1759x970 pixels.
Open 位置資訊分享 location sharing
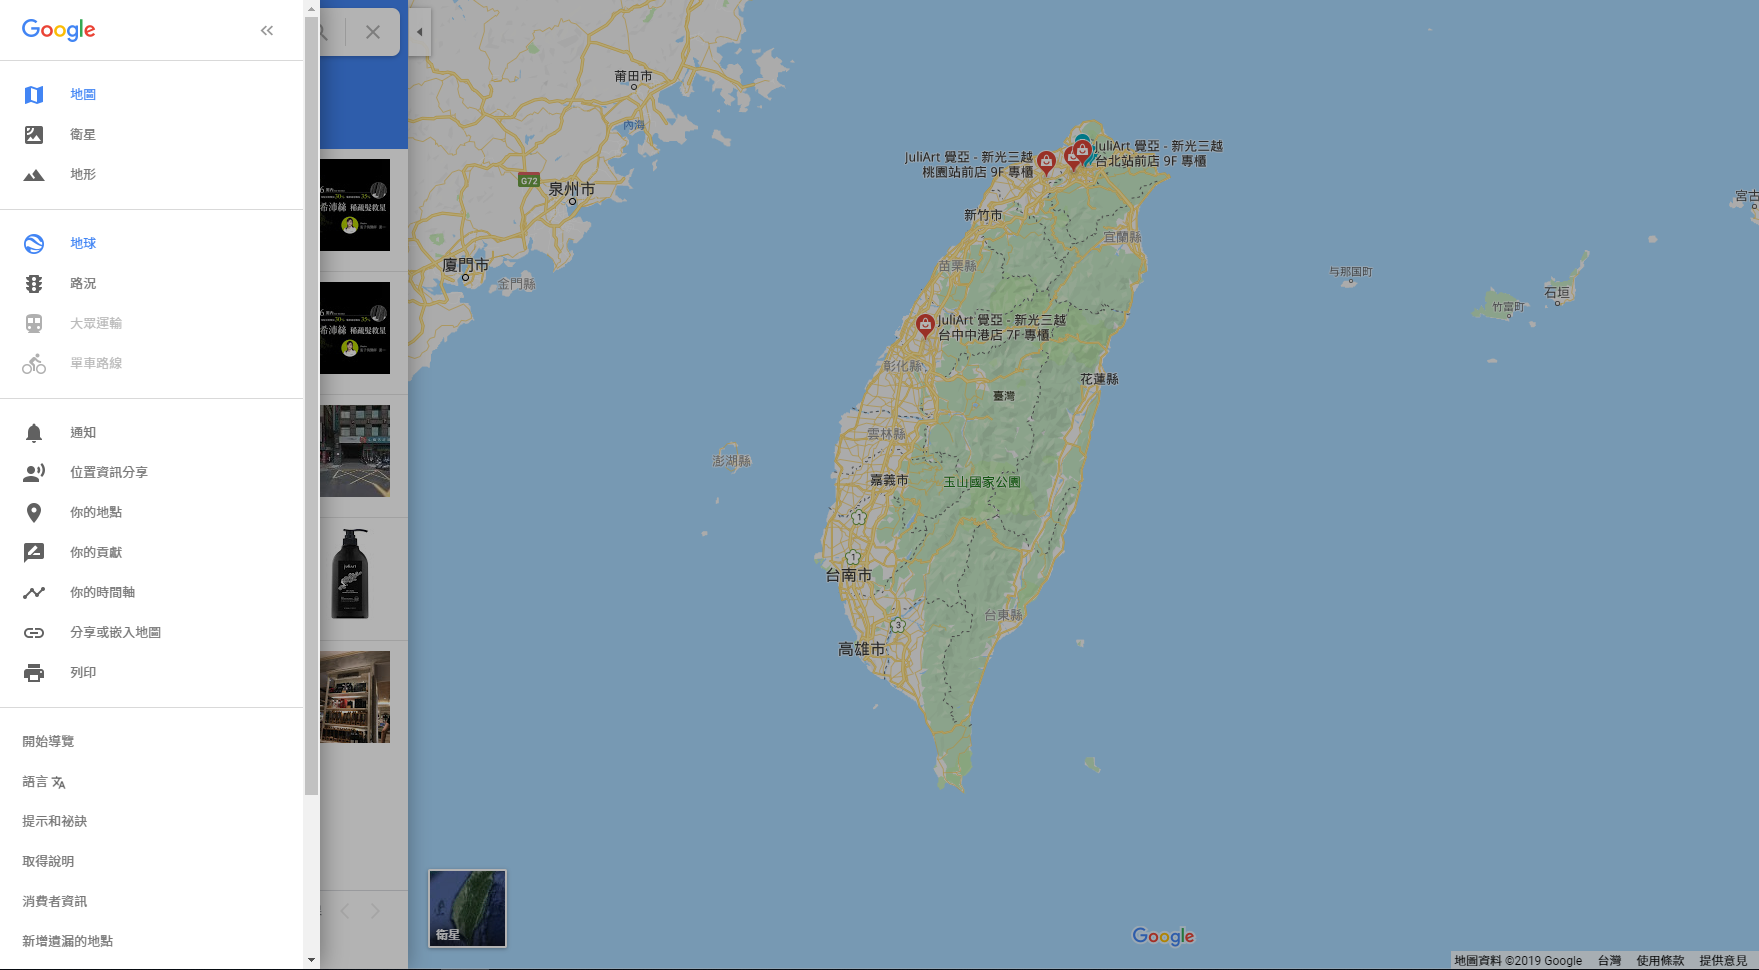pyautogui.click(x=108, y=473)
